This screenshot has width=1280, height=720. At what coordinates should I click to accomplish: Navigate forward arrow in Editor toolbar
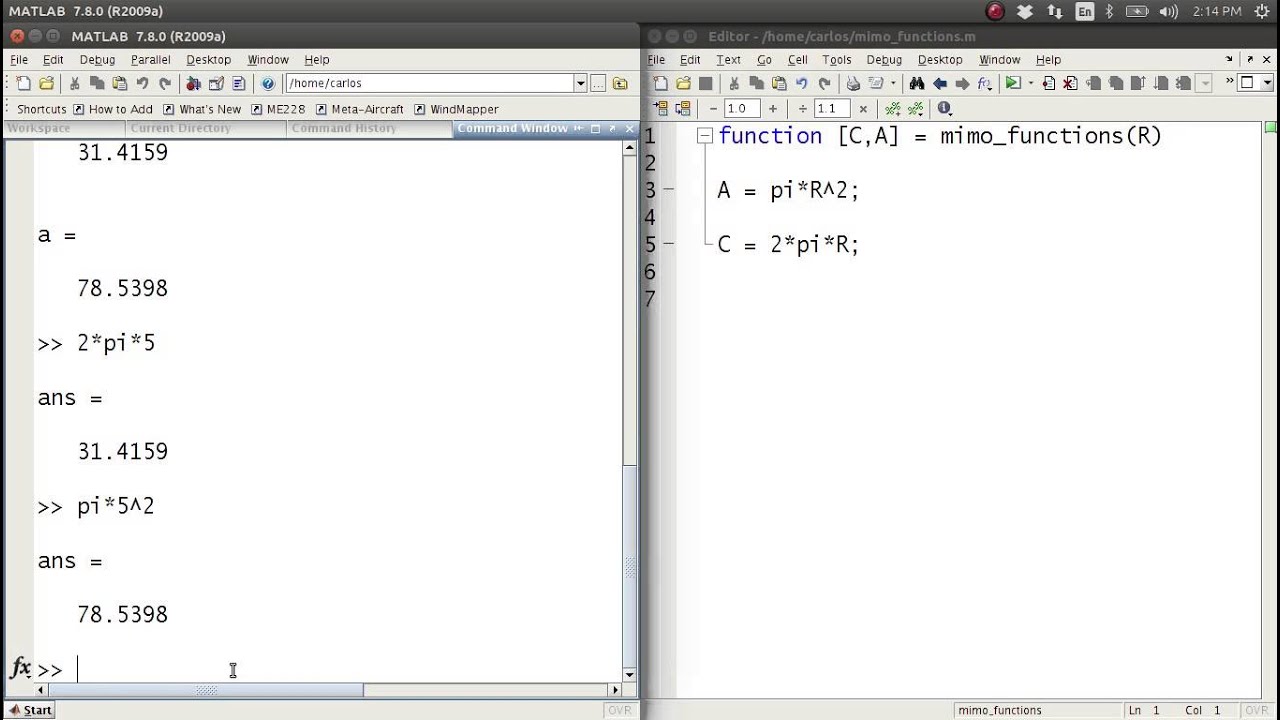coord(962,83)
